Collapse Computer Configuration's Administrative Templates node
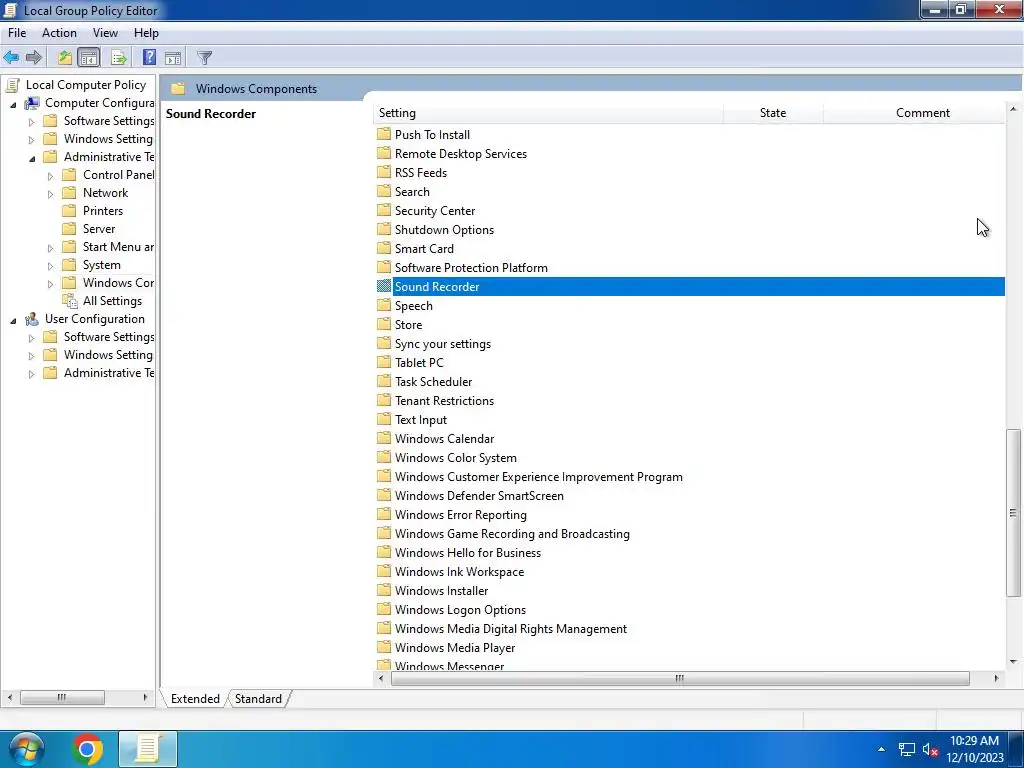This screenshot has width=1024, height=768. [32, 159]
